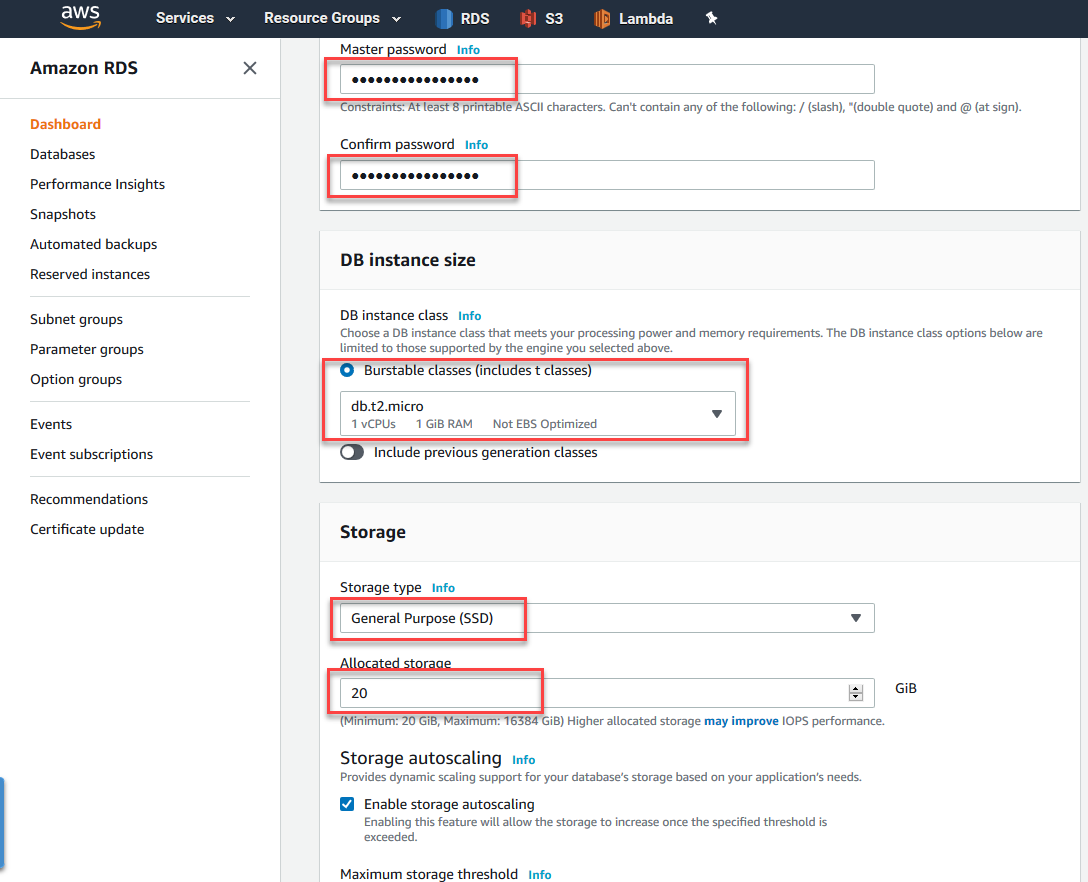The height and width of the screenshot is (882, 1088).
Task: Click Info link next to Maximum storage threshold
Action: click(x=540, y=875)
